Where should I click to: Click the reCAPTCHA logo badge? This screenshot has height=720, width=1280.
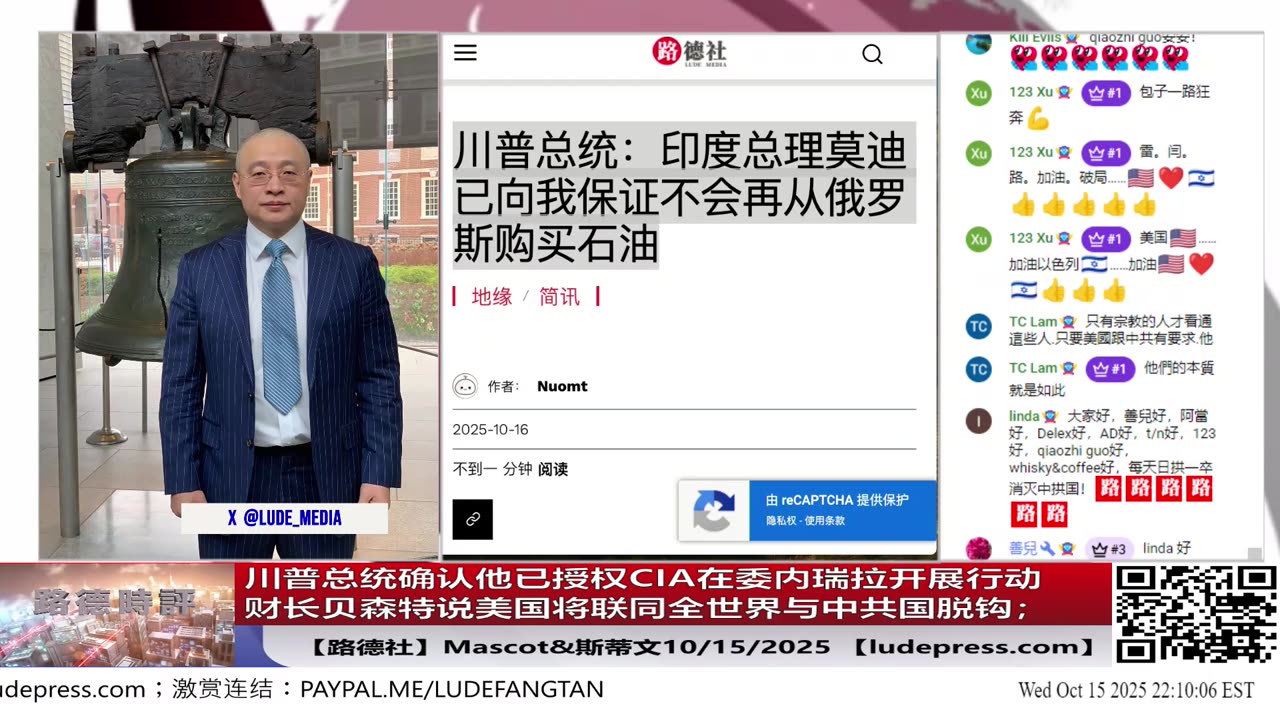coord(713,511)
